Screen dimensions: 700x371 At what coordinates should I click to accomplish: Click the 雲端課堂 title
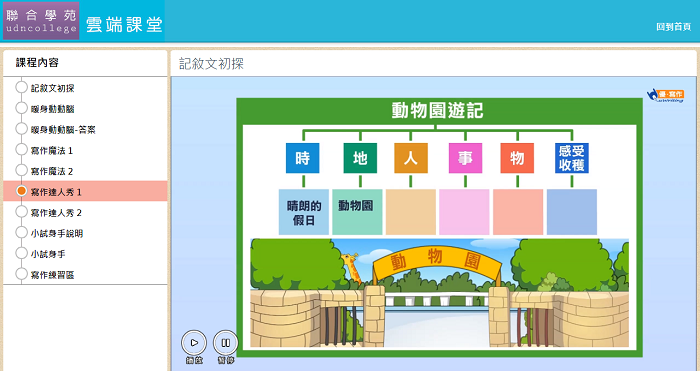click(x=124, y=24)
